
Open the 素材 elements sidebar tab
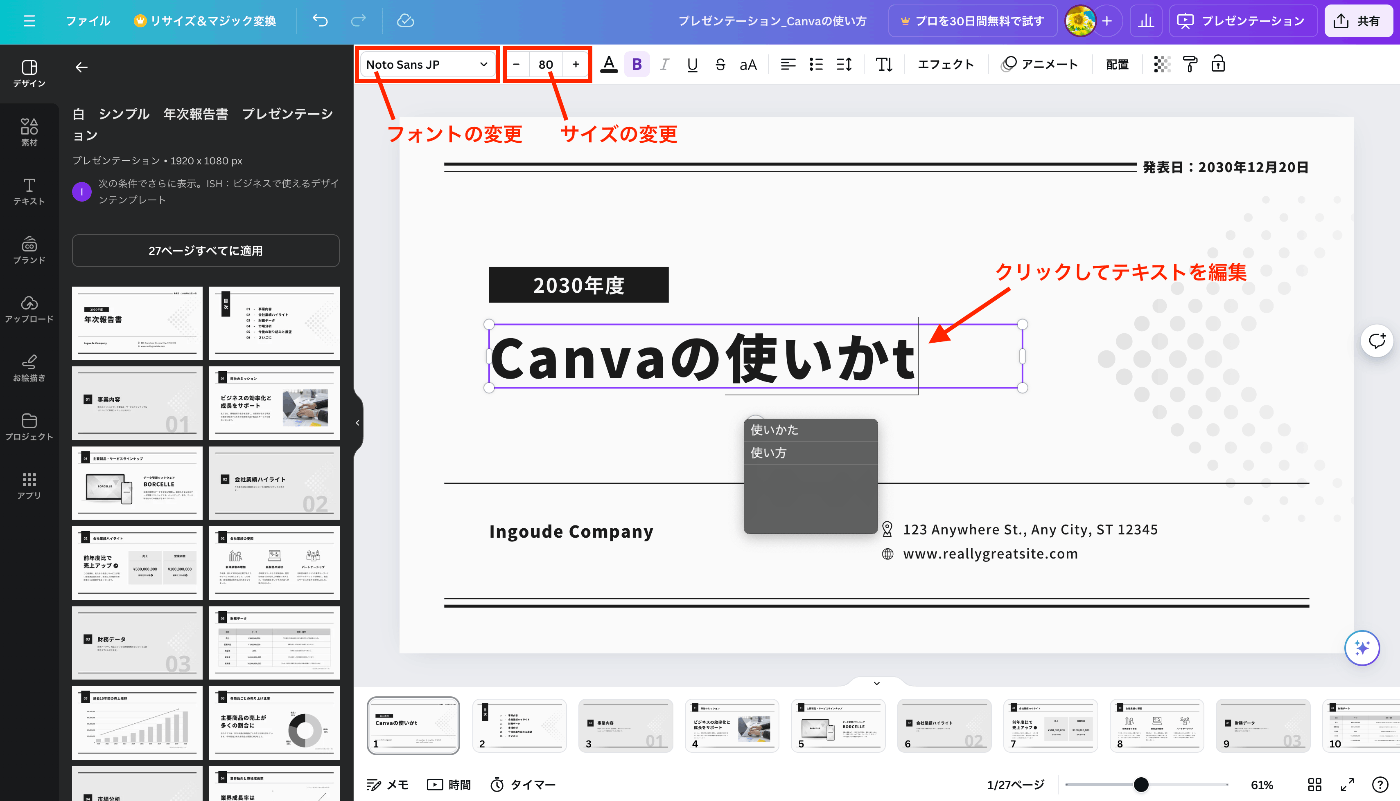click(29, 132)
